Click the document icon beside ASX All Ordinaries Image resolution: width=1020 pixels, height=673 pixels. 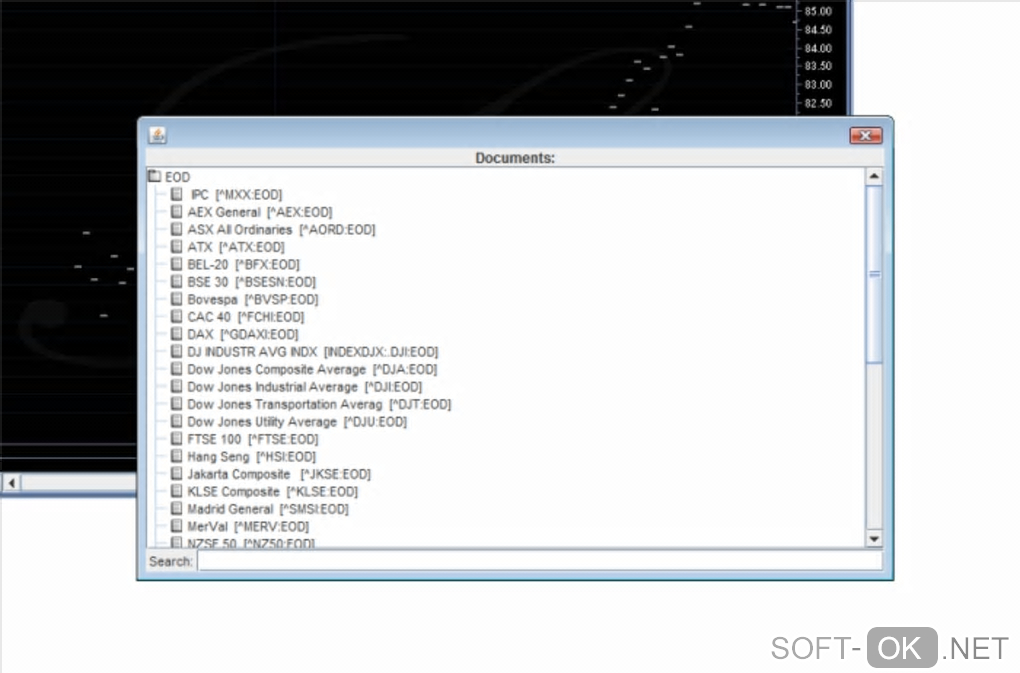tap(176, 229)
